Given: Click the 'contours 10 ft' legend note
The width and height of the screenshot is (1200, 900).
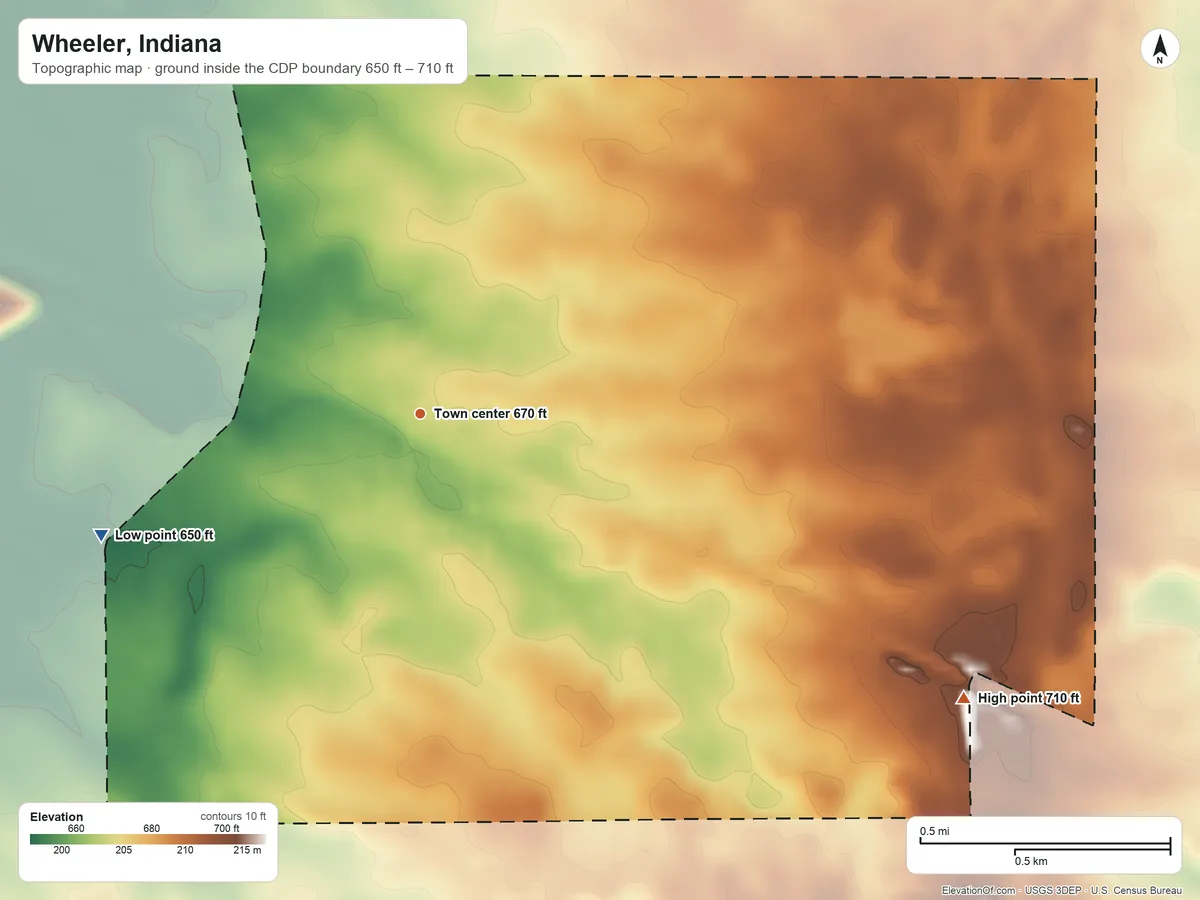Looking at the screenshot, I should click(233, 816).
